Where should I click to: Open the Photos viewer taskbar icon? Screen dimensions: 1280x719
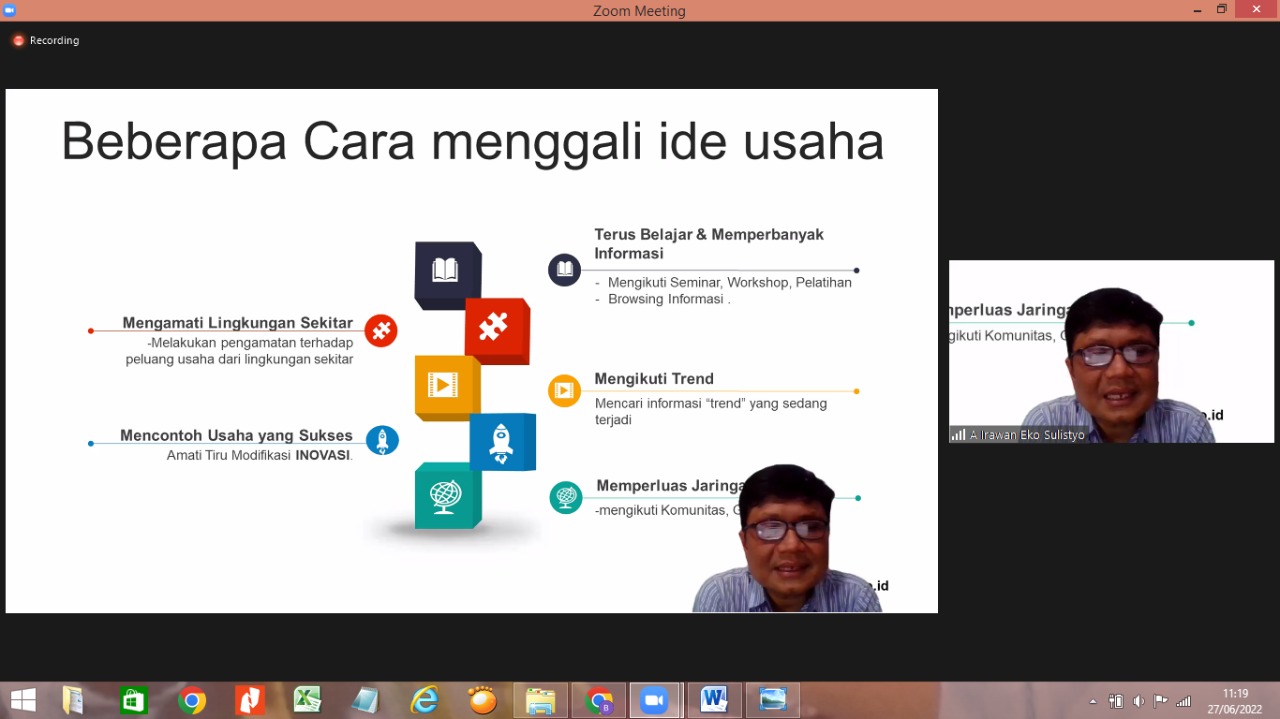pos(773,701)
